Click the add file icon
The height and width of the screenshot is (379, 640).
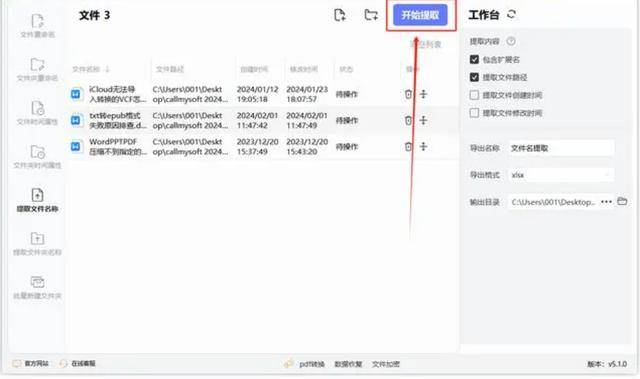coord(339,15)
